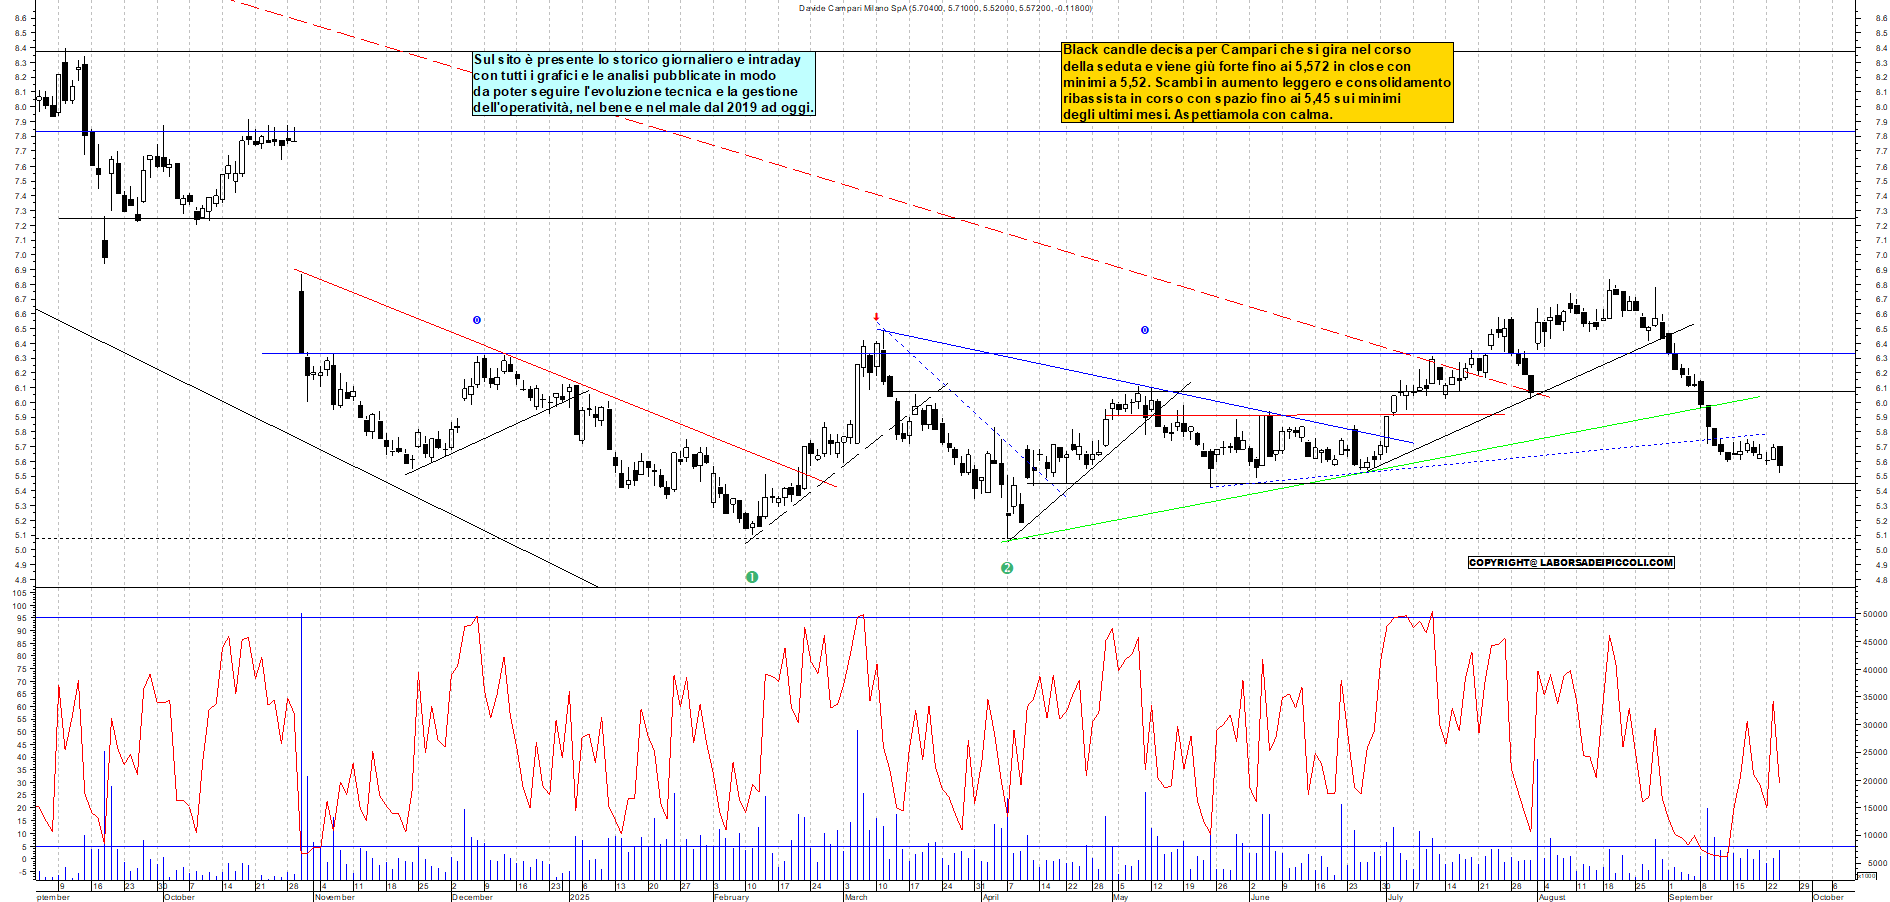Click the 50000 value on volume axis
The image size is (1890, 902).
1876,615
